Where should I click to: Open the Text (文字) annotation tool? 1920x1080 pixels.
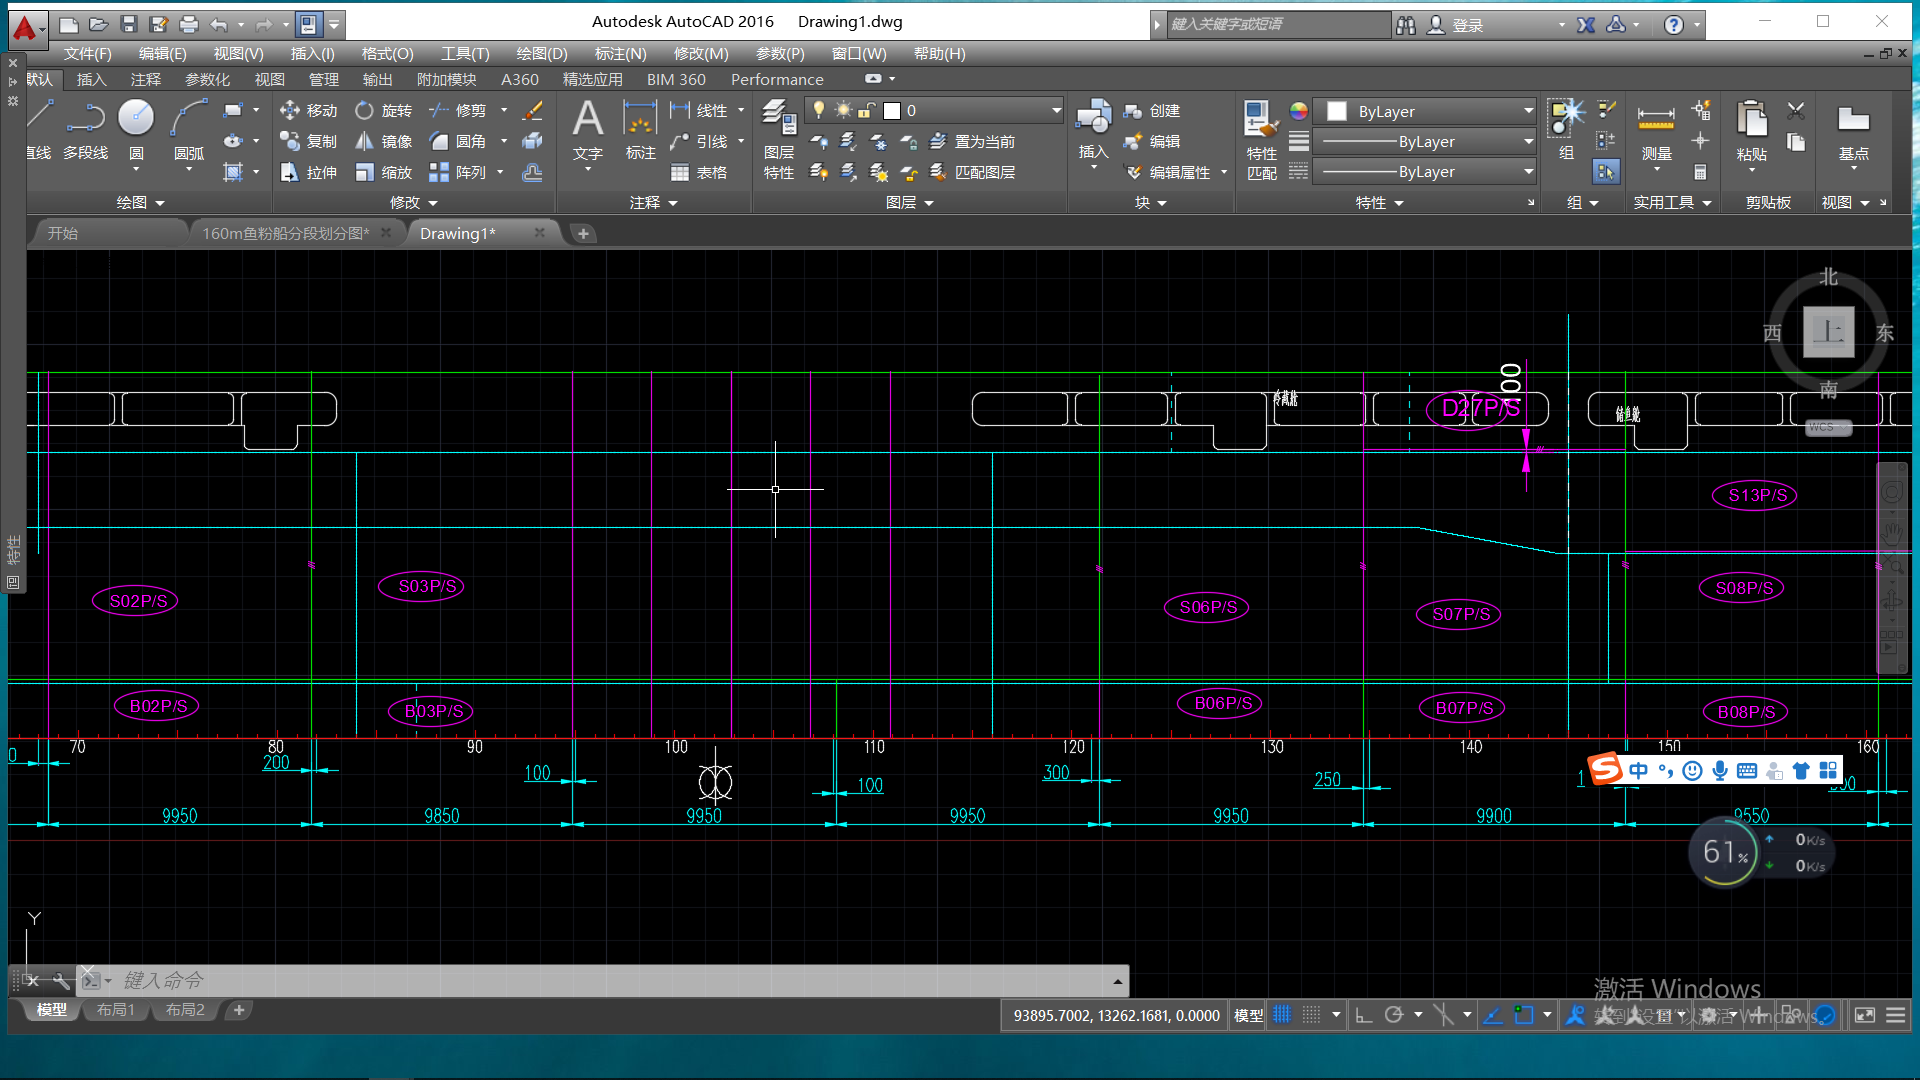coord(587,122)
